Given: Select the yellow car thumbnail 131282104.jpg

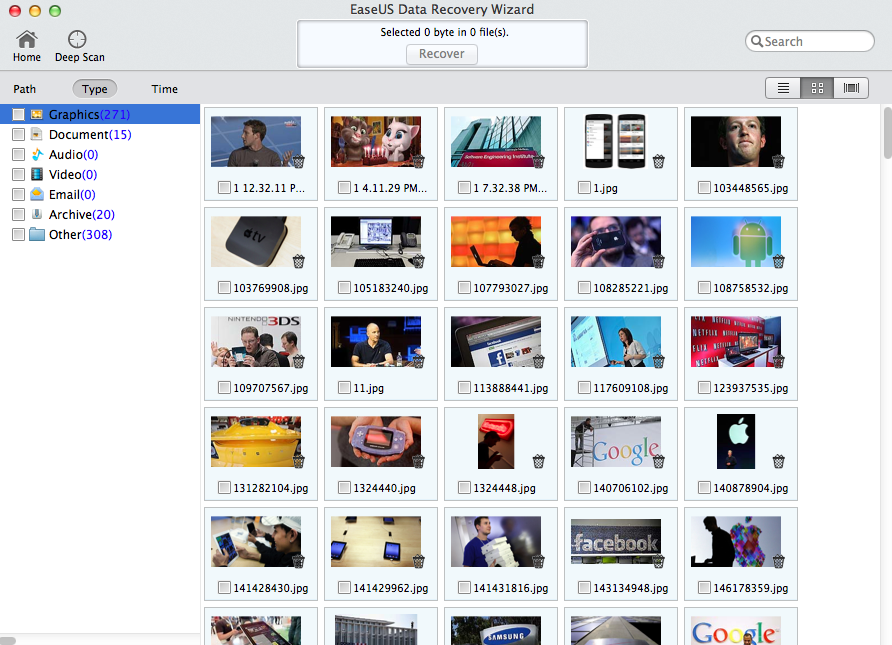Looking at the screenshot, I should [256, 441].
